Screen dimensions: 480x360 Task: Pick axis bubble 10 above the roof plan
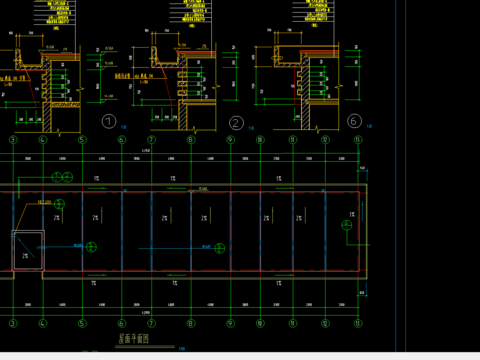pos(260,140)
